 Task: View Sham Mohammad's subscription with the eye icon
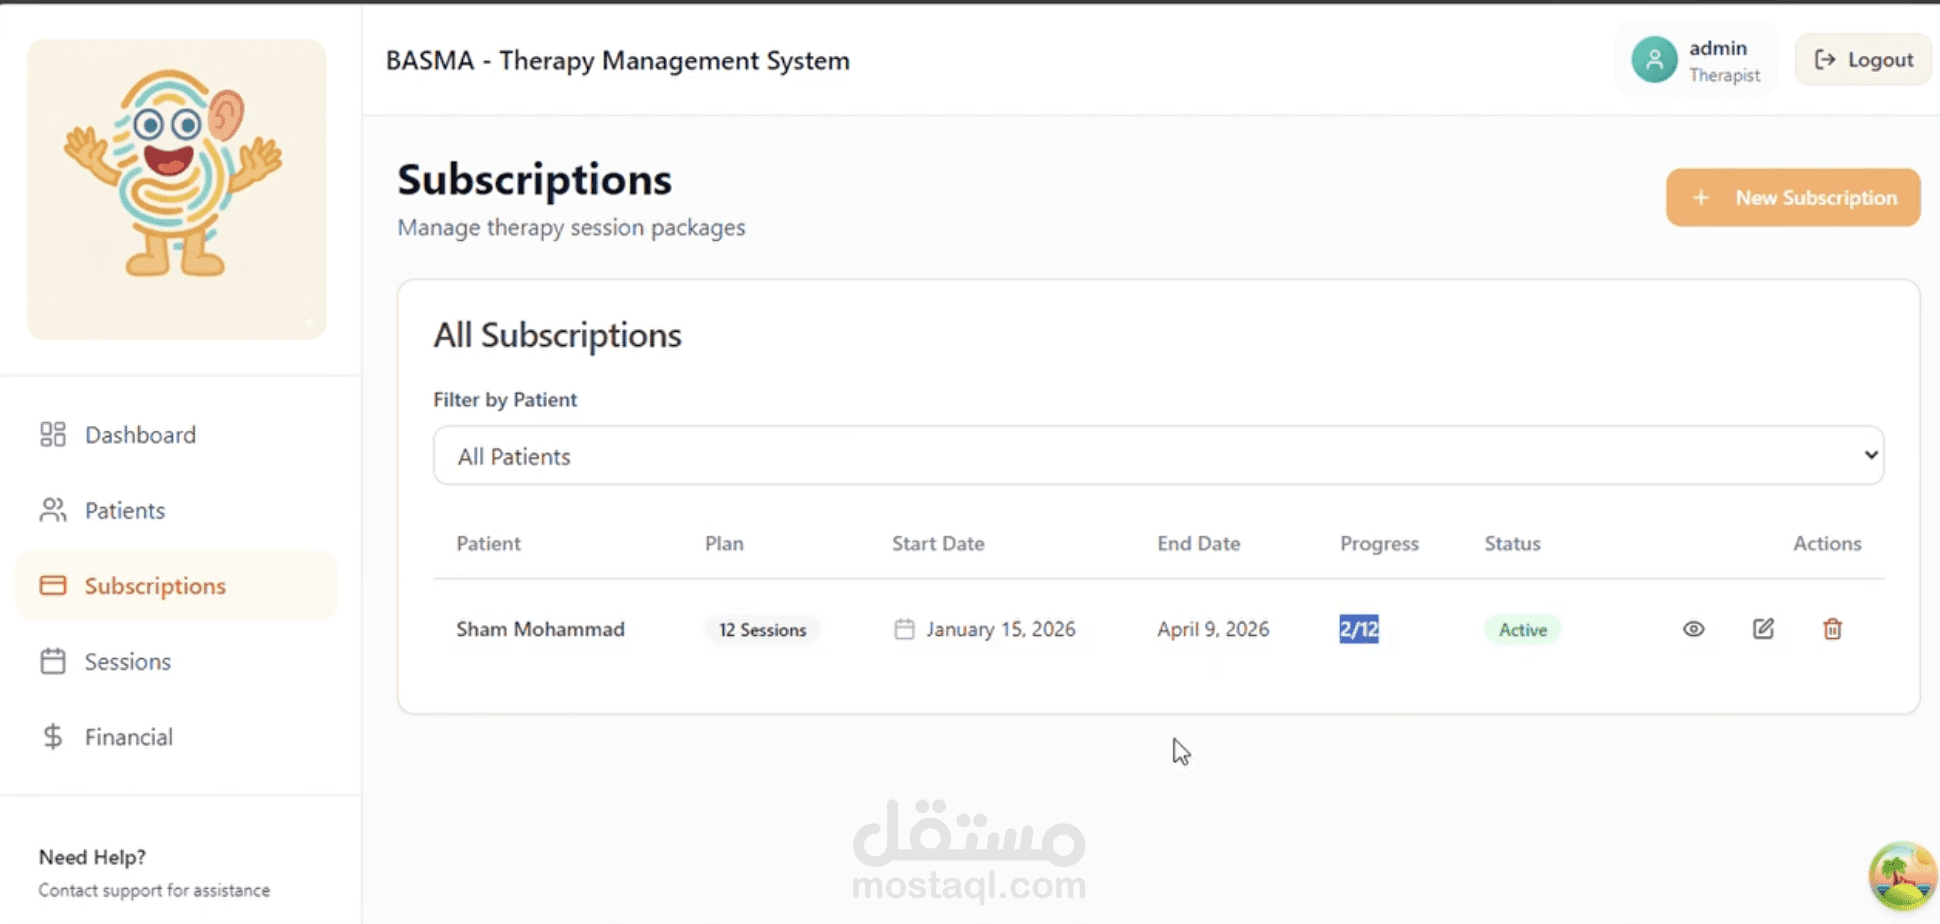pyautogui.click(x=1693, y=629)
